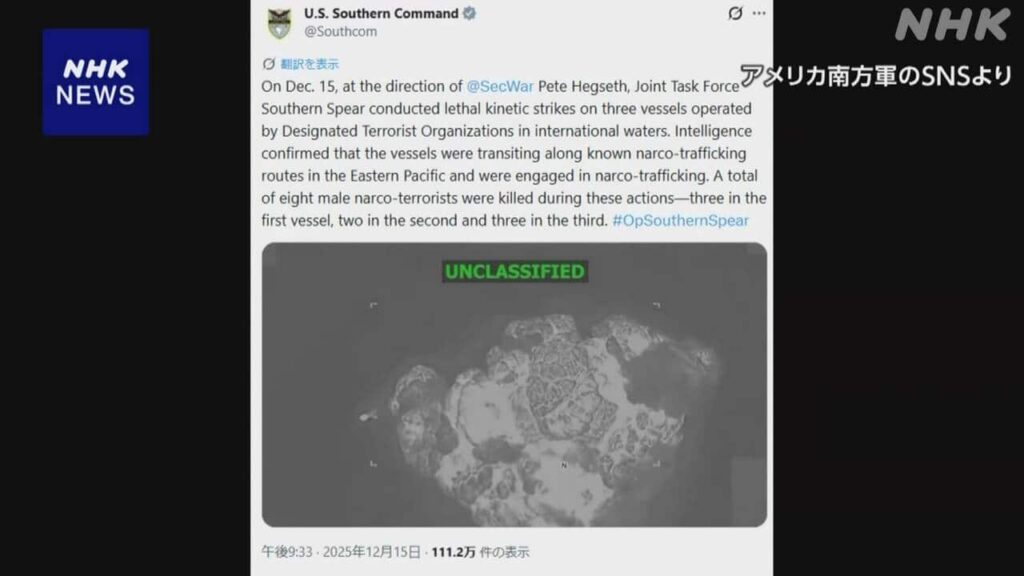The height and width of the screenshot is (576, 1024).
Task: Click the @Southcom handle
Action: (340, 31)
